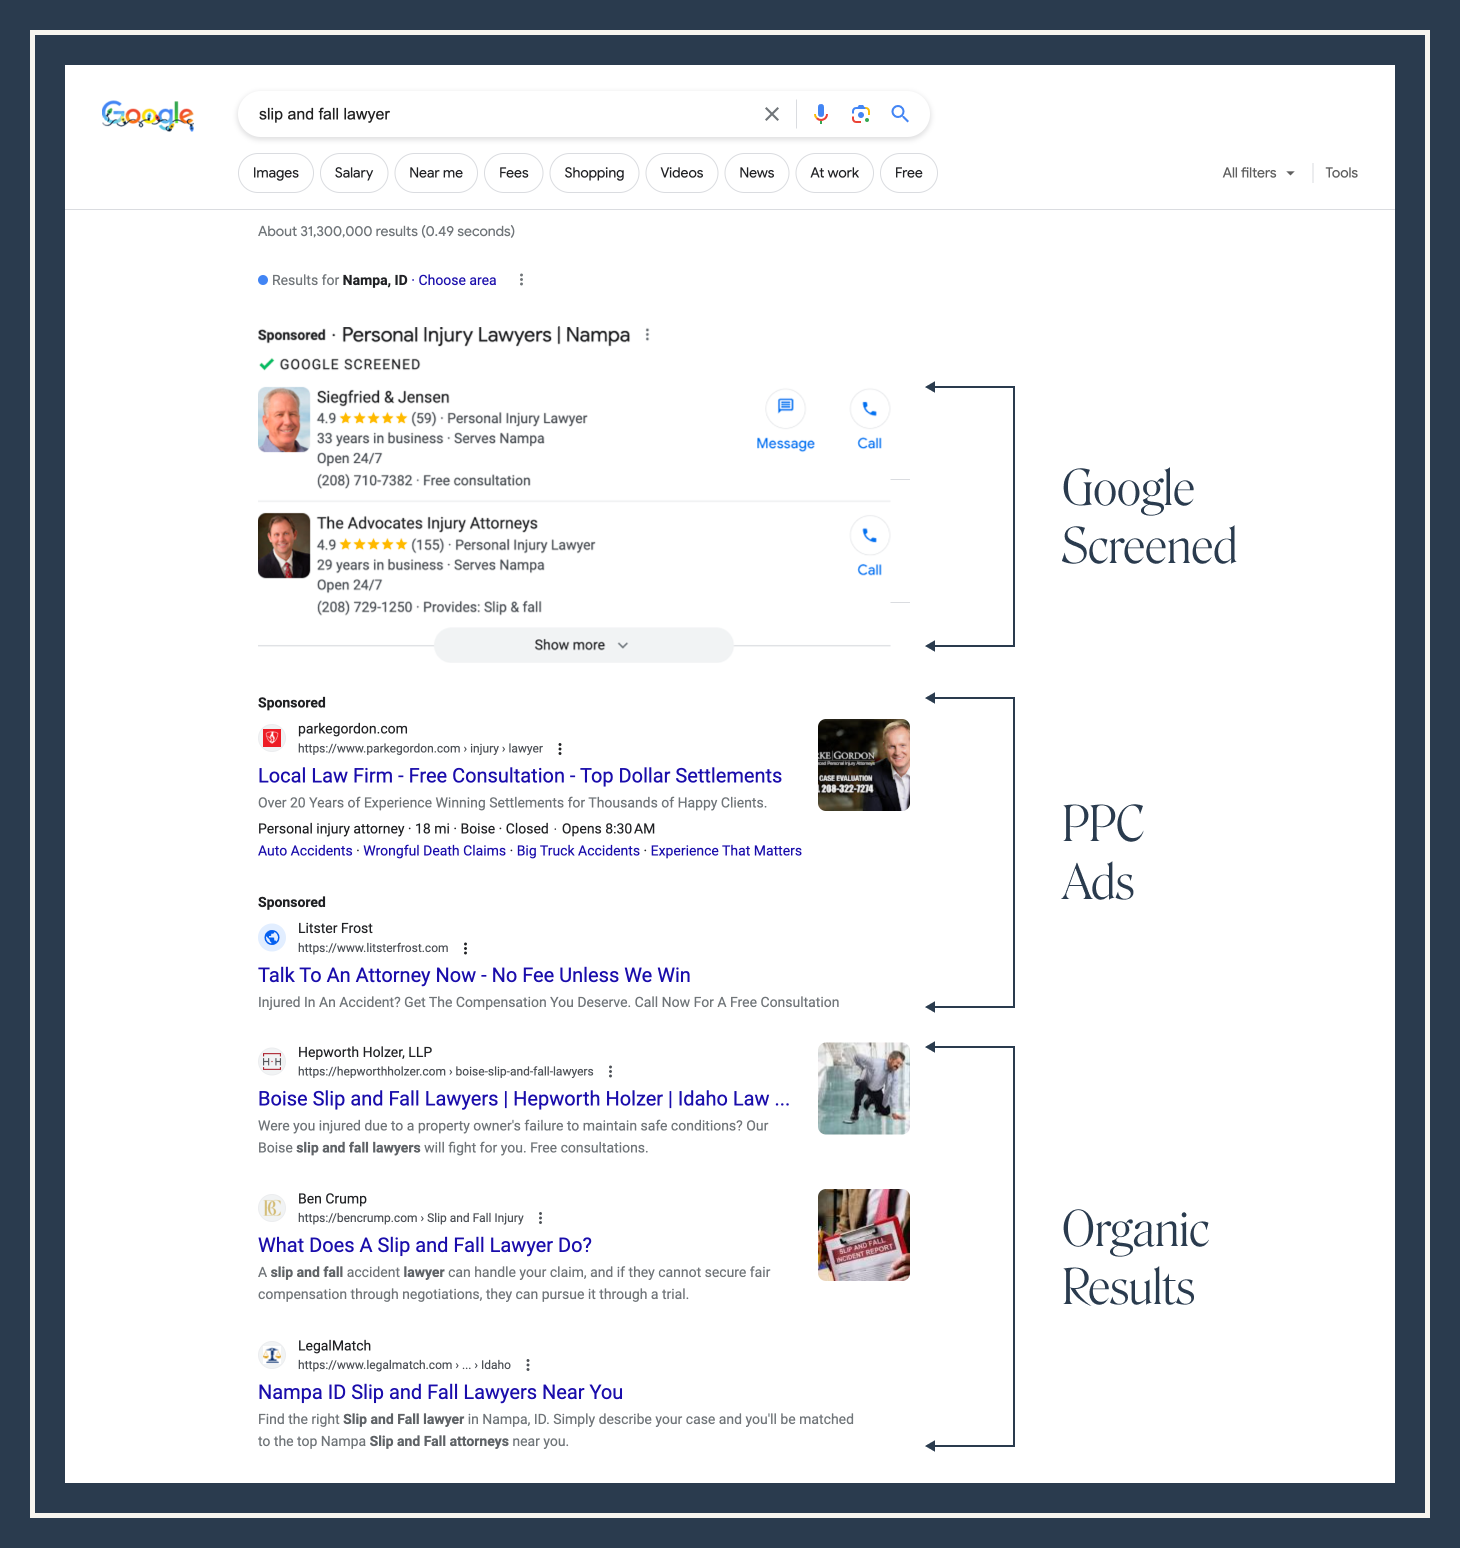This screenshot has height=1548, width=1460.
Task: Switch to the Videos search tab
Action: point(681,172)
